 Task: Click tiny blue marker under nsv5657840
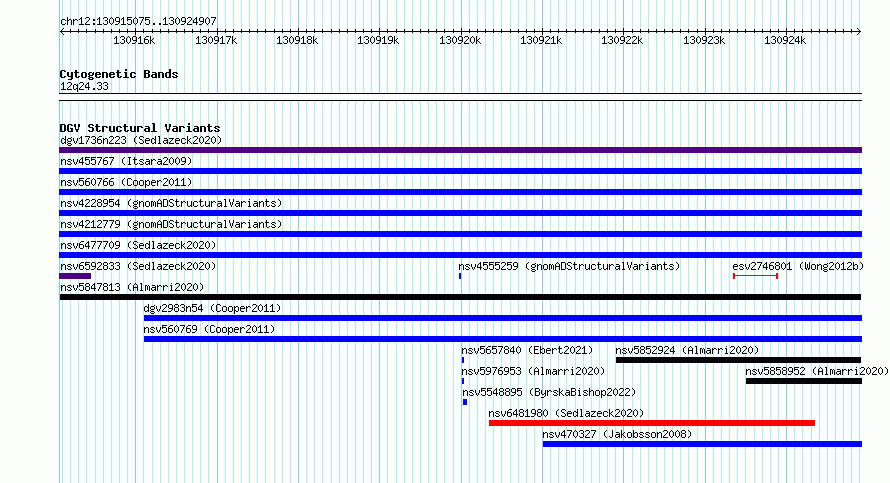coord(463,360)
